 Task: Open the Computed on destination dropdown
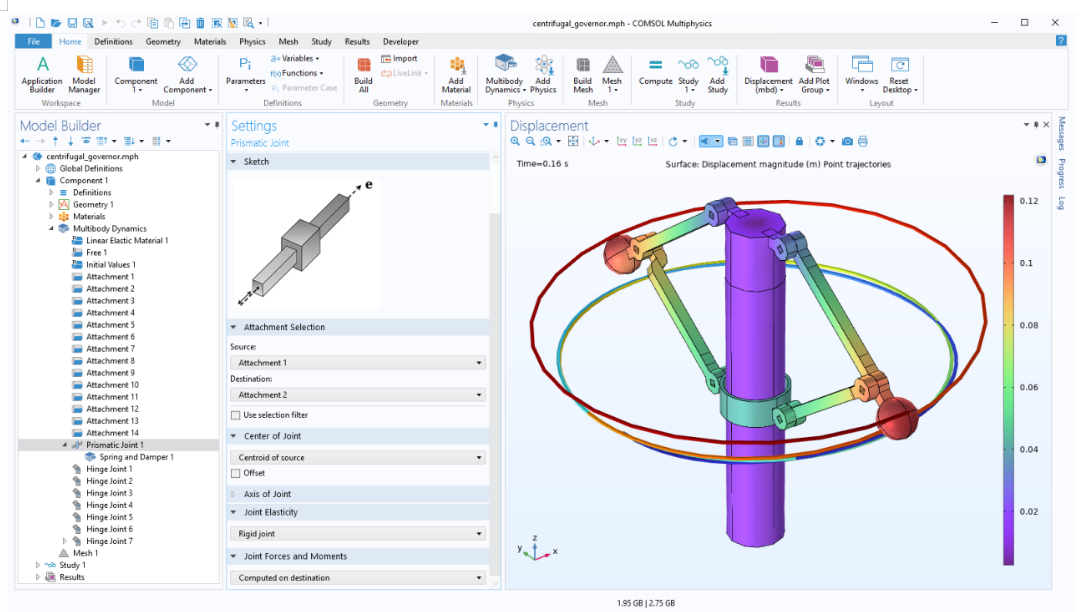pos(358,578)
